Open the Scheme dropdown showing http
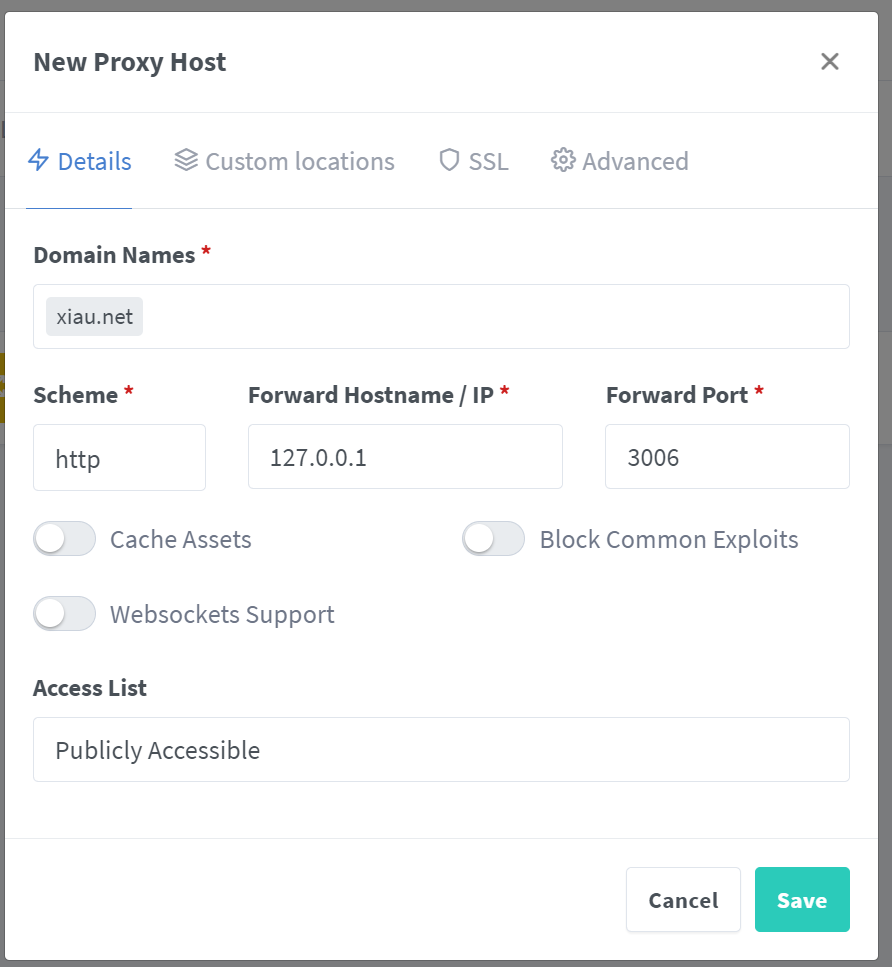Screen dimensions: 892x967 [x=119, y=458]
